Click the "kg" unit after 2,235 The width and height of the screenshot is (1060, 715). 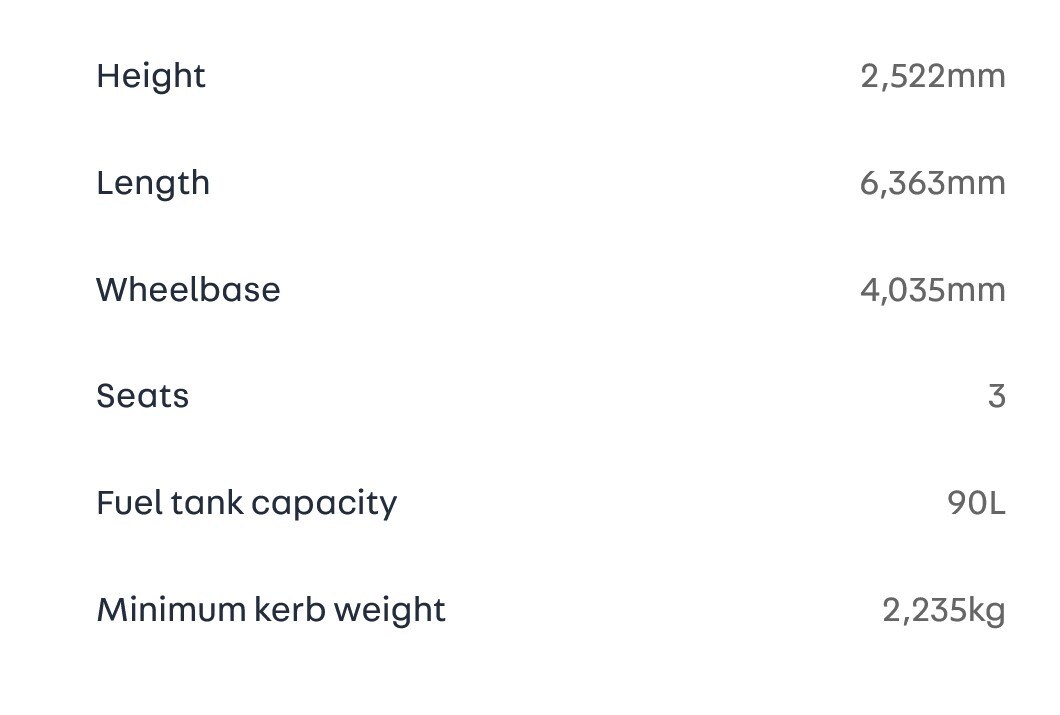tap(985, 610)
